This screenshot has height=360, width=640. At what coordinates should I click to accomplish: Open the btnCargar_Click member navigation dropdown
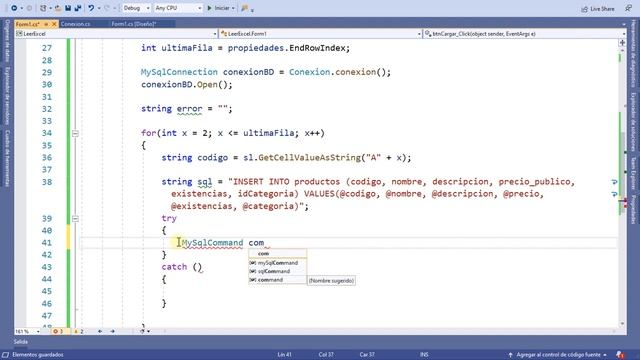525,34
